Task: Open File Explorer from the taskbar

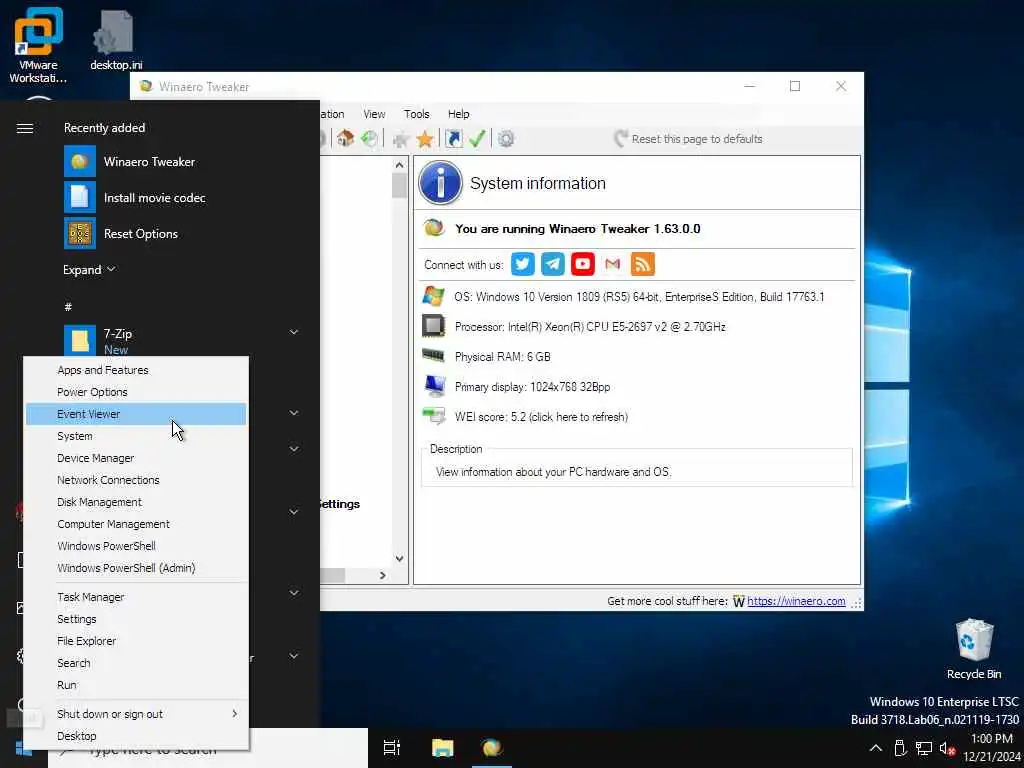Action: (x=442, y=748)
